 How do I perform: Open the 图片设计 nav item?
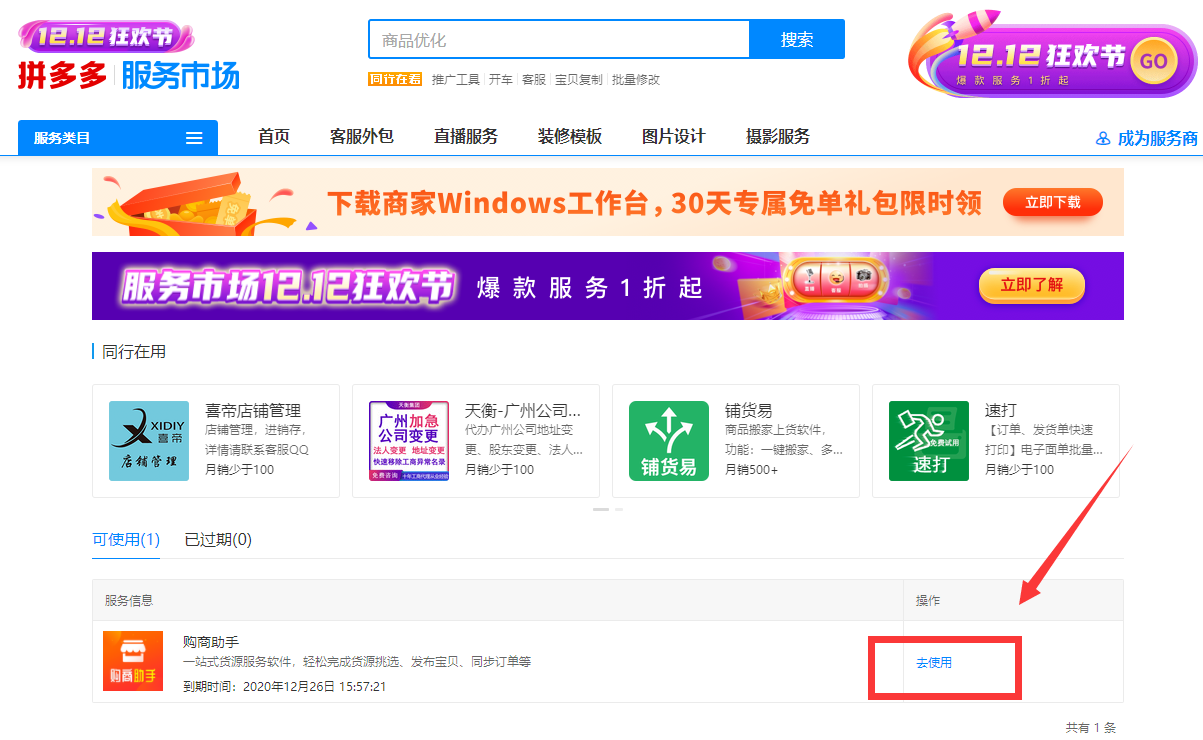point(674,137)
